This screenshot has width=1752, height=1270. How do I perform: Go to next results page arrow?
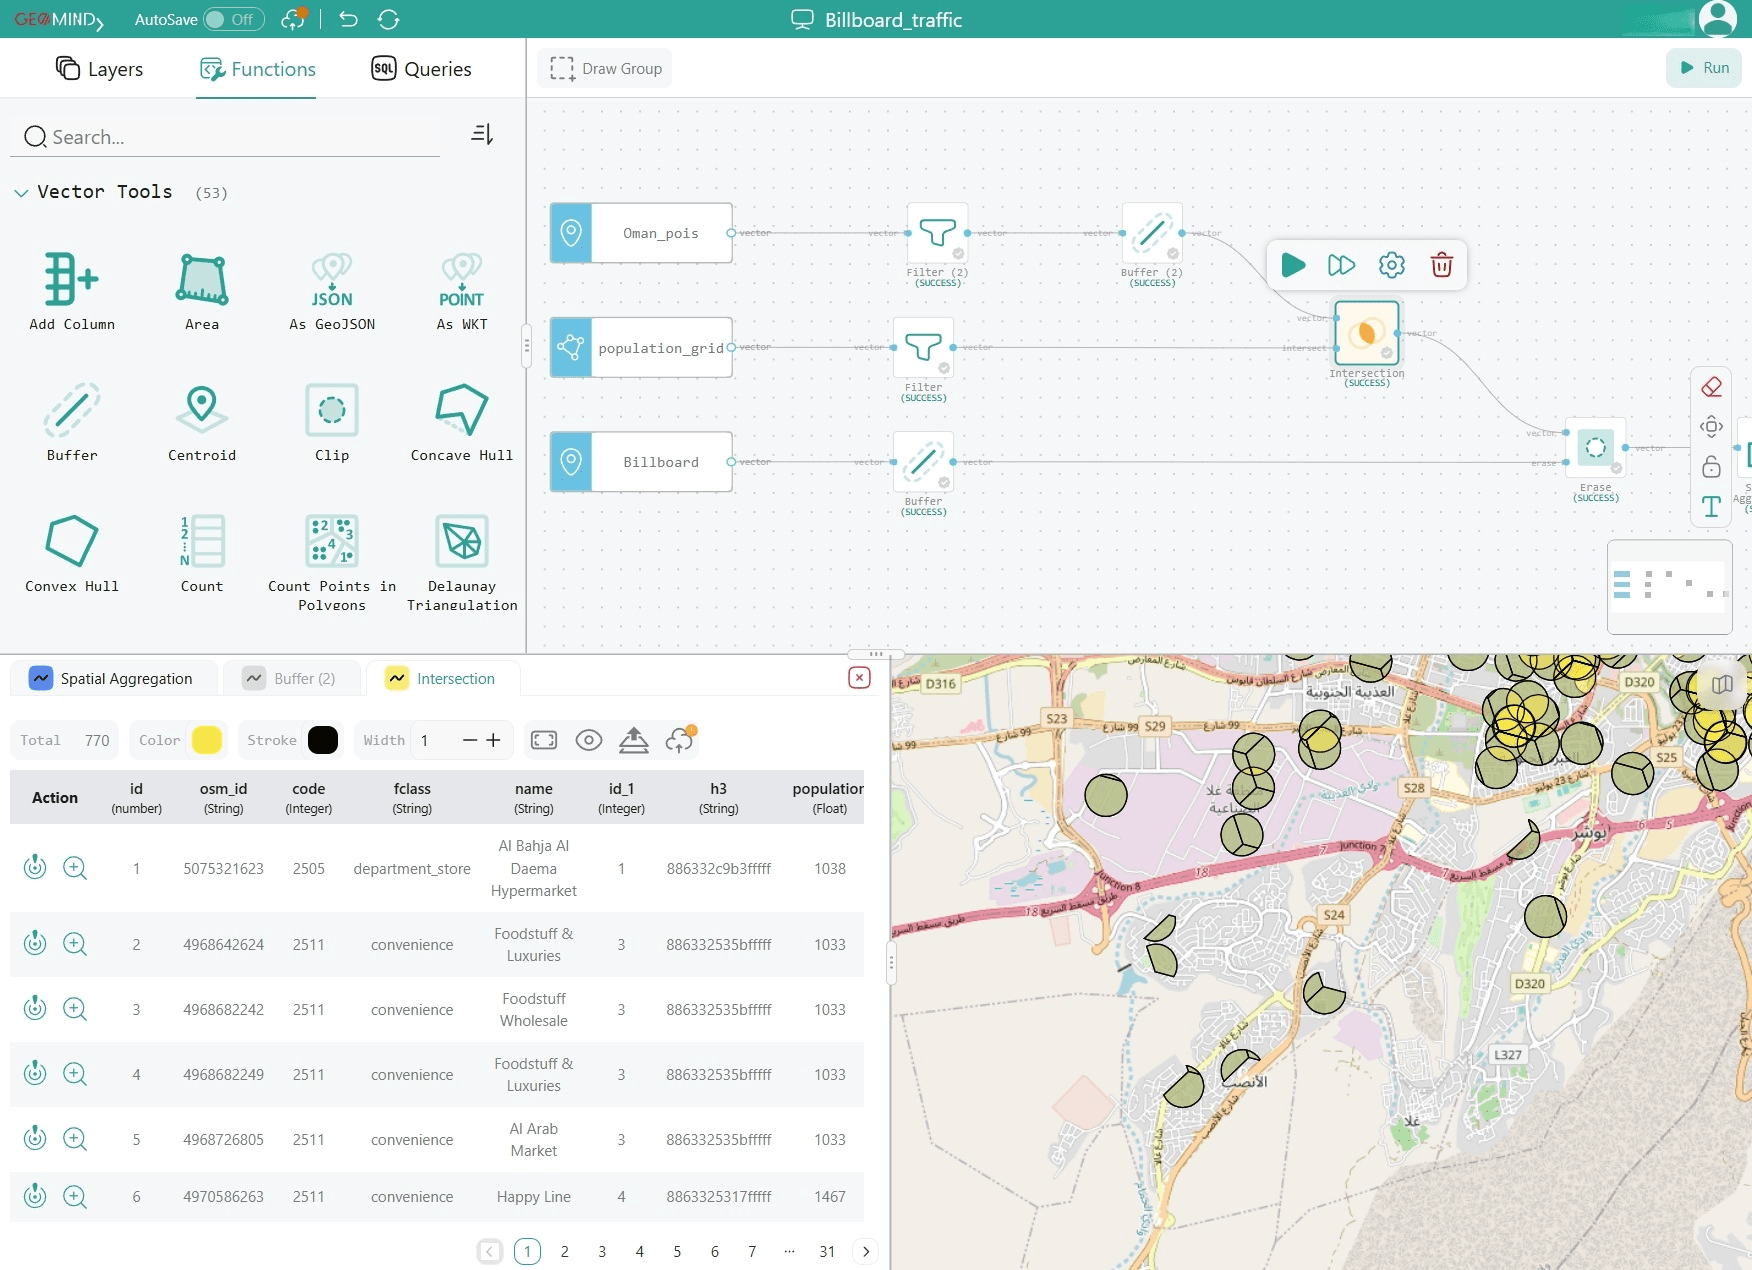866,1251
